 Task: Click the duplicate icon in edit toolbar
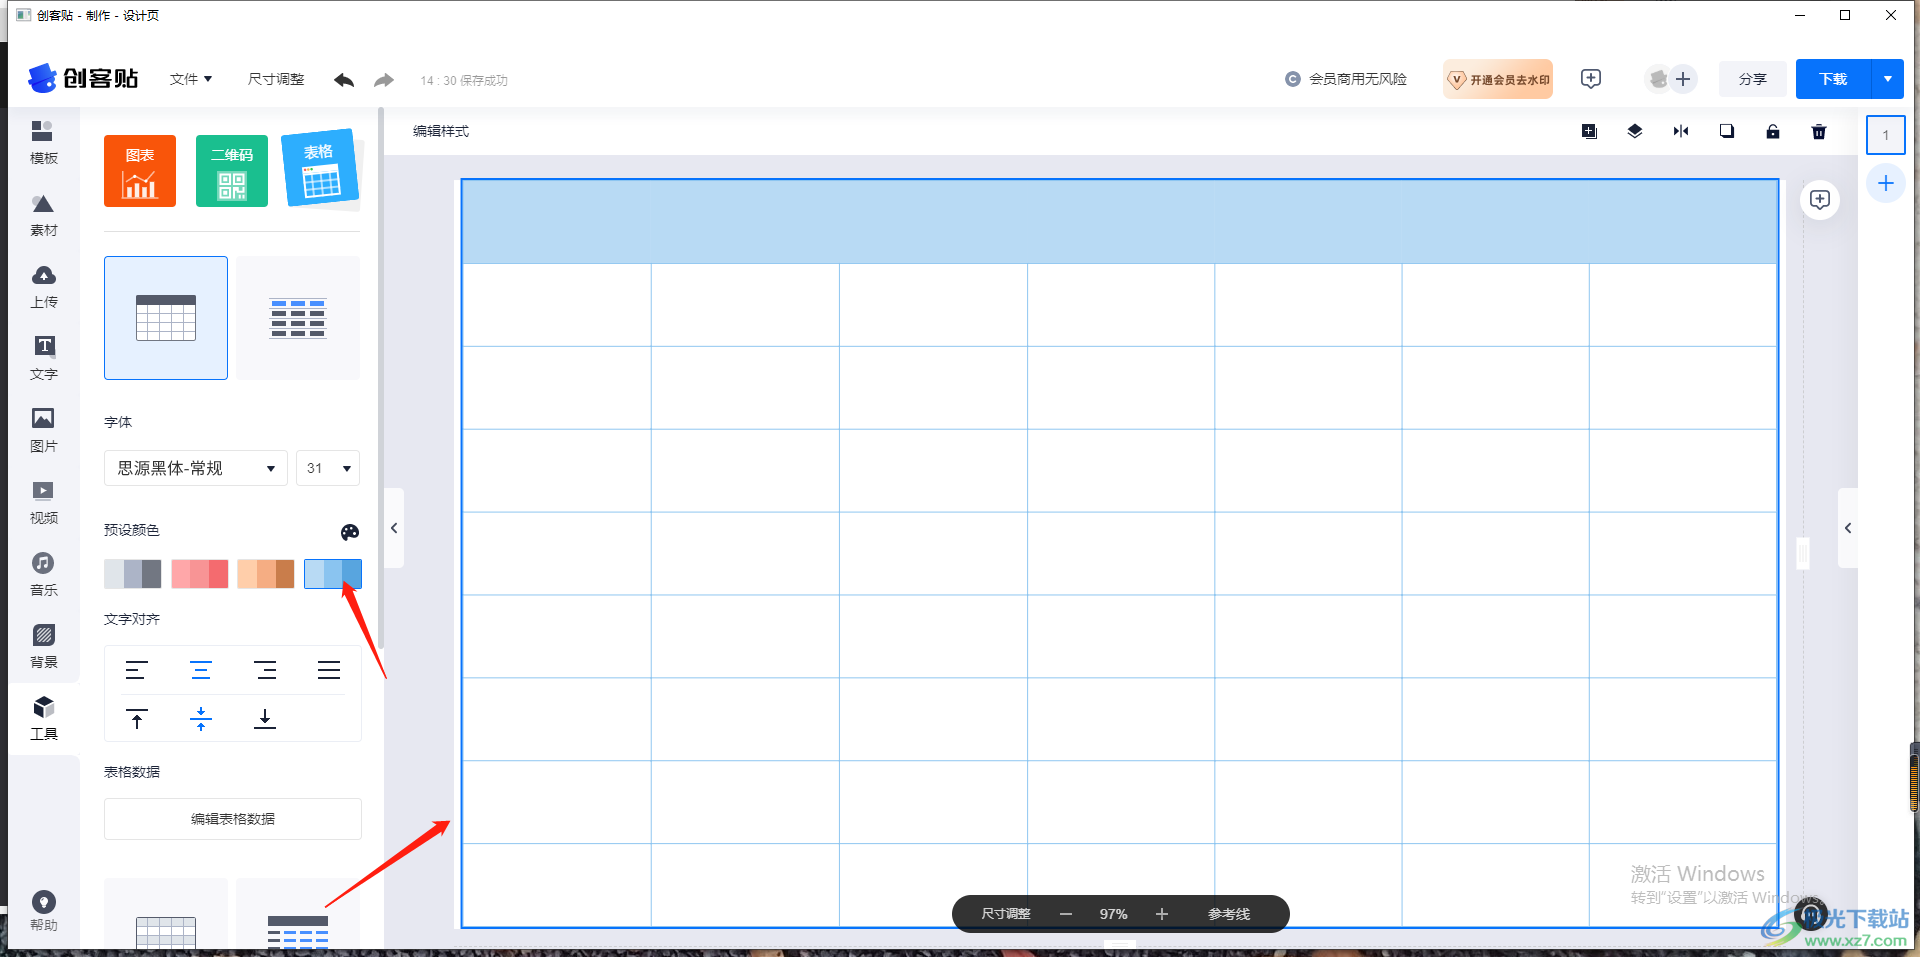point(1727,131)
